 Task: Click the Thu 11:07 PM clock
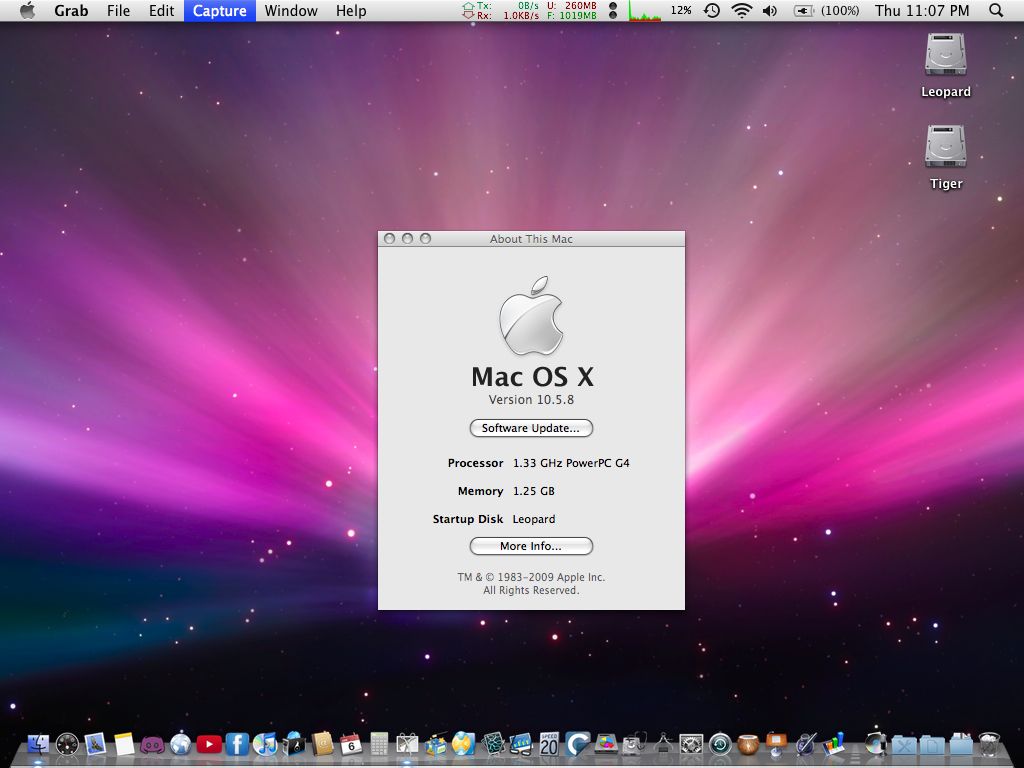[921, 10]
